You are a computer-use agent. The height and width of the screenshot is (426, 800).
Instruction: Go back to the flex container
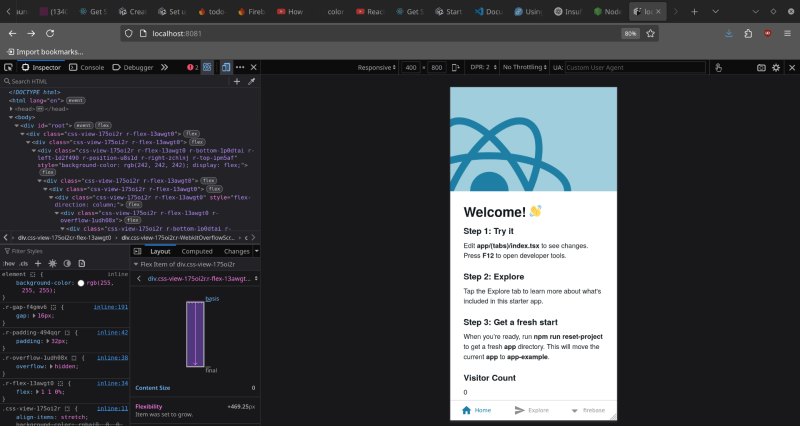pos(139,279)
